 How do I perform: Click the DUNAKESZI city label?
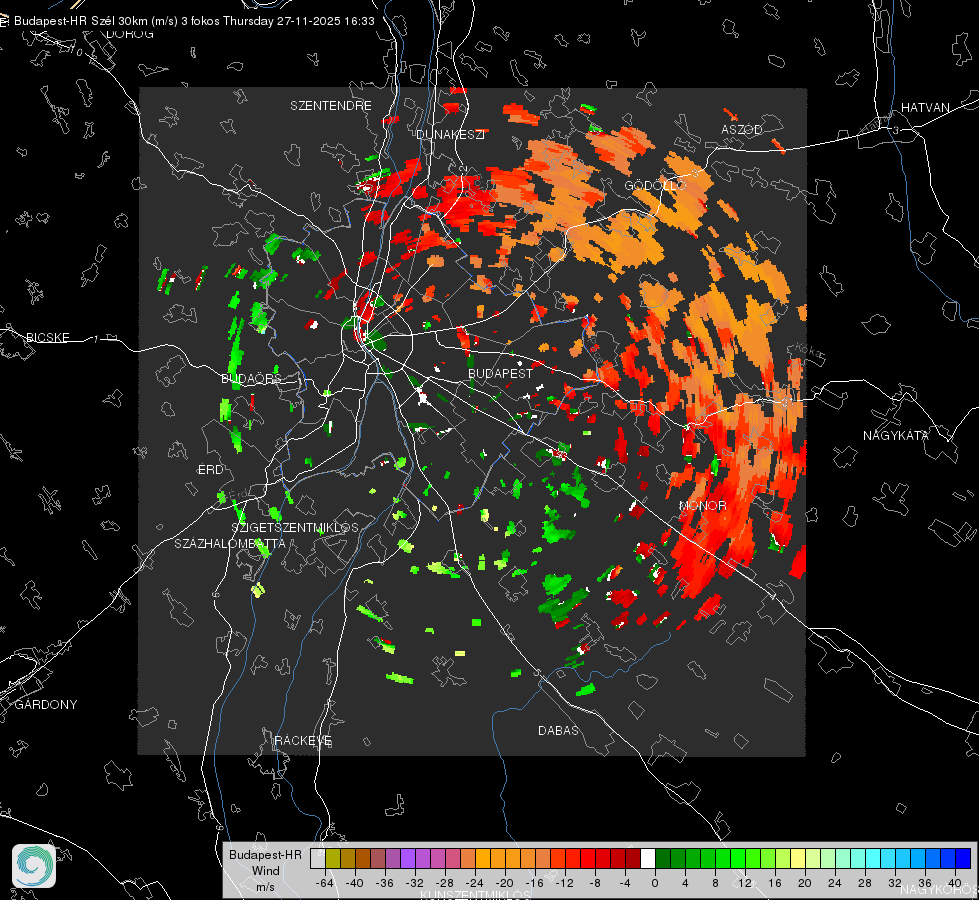(450, 134)
